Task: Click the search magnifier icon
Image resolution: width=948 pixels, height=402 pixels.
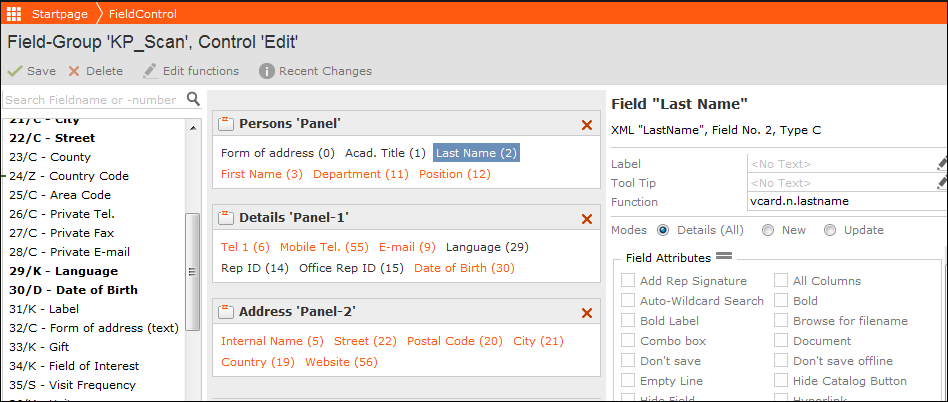Action: (x=193, y=99)
